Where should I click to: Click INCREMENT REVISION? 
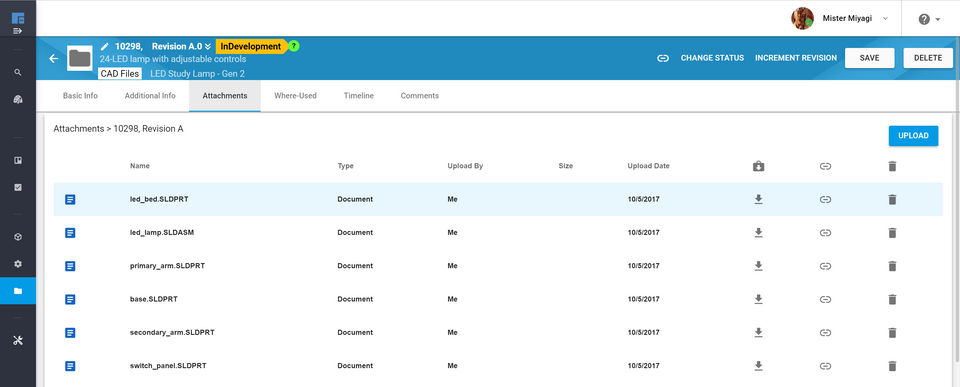795,58
